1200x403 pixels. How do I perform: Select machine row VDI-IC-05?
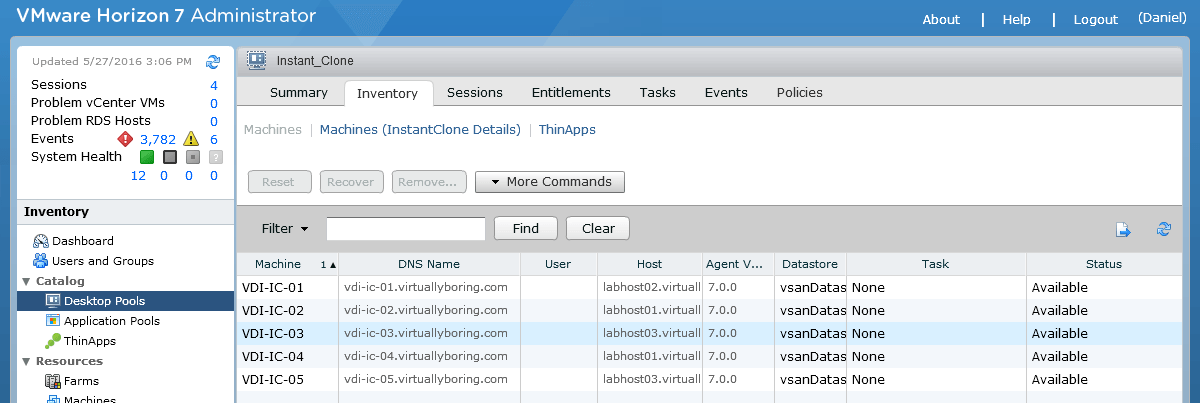tap(709, 379)
